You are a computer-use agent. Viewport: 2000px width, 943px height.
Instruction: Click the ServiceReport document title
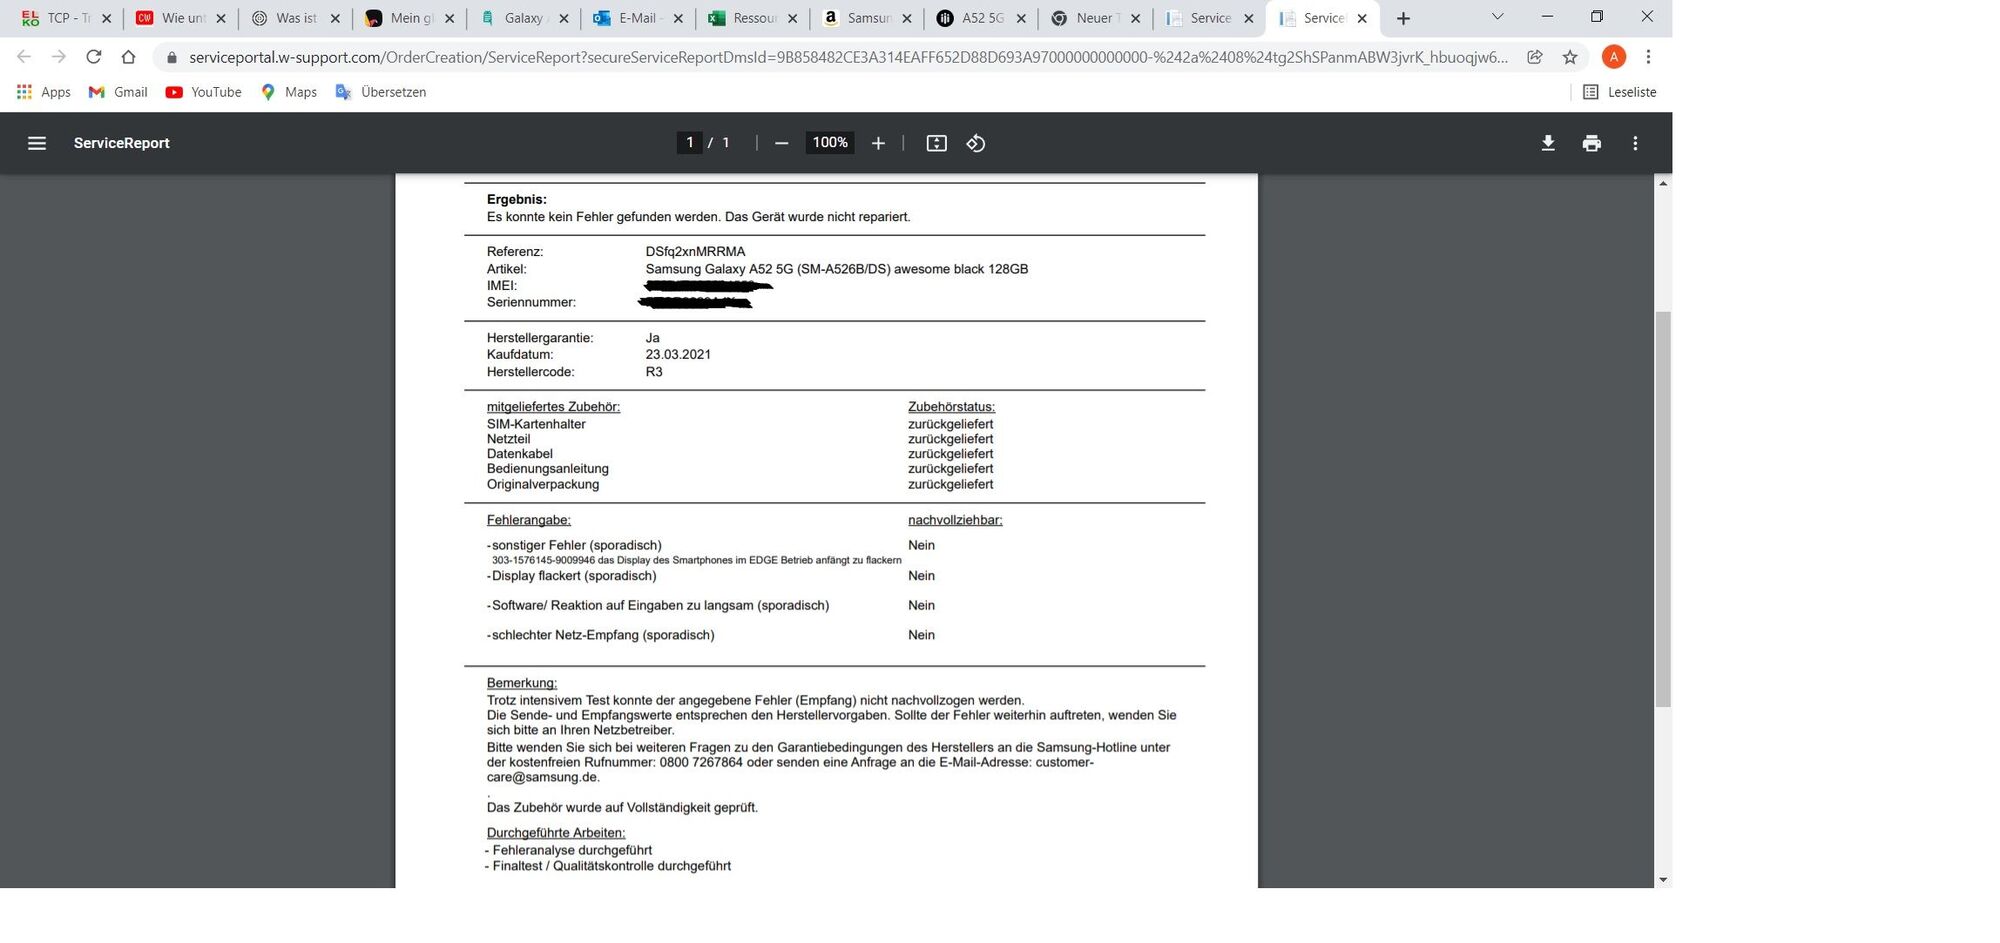point(122,143)
